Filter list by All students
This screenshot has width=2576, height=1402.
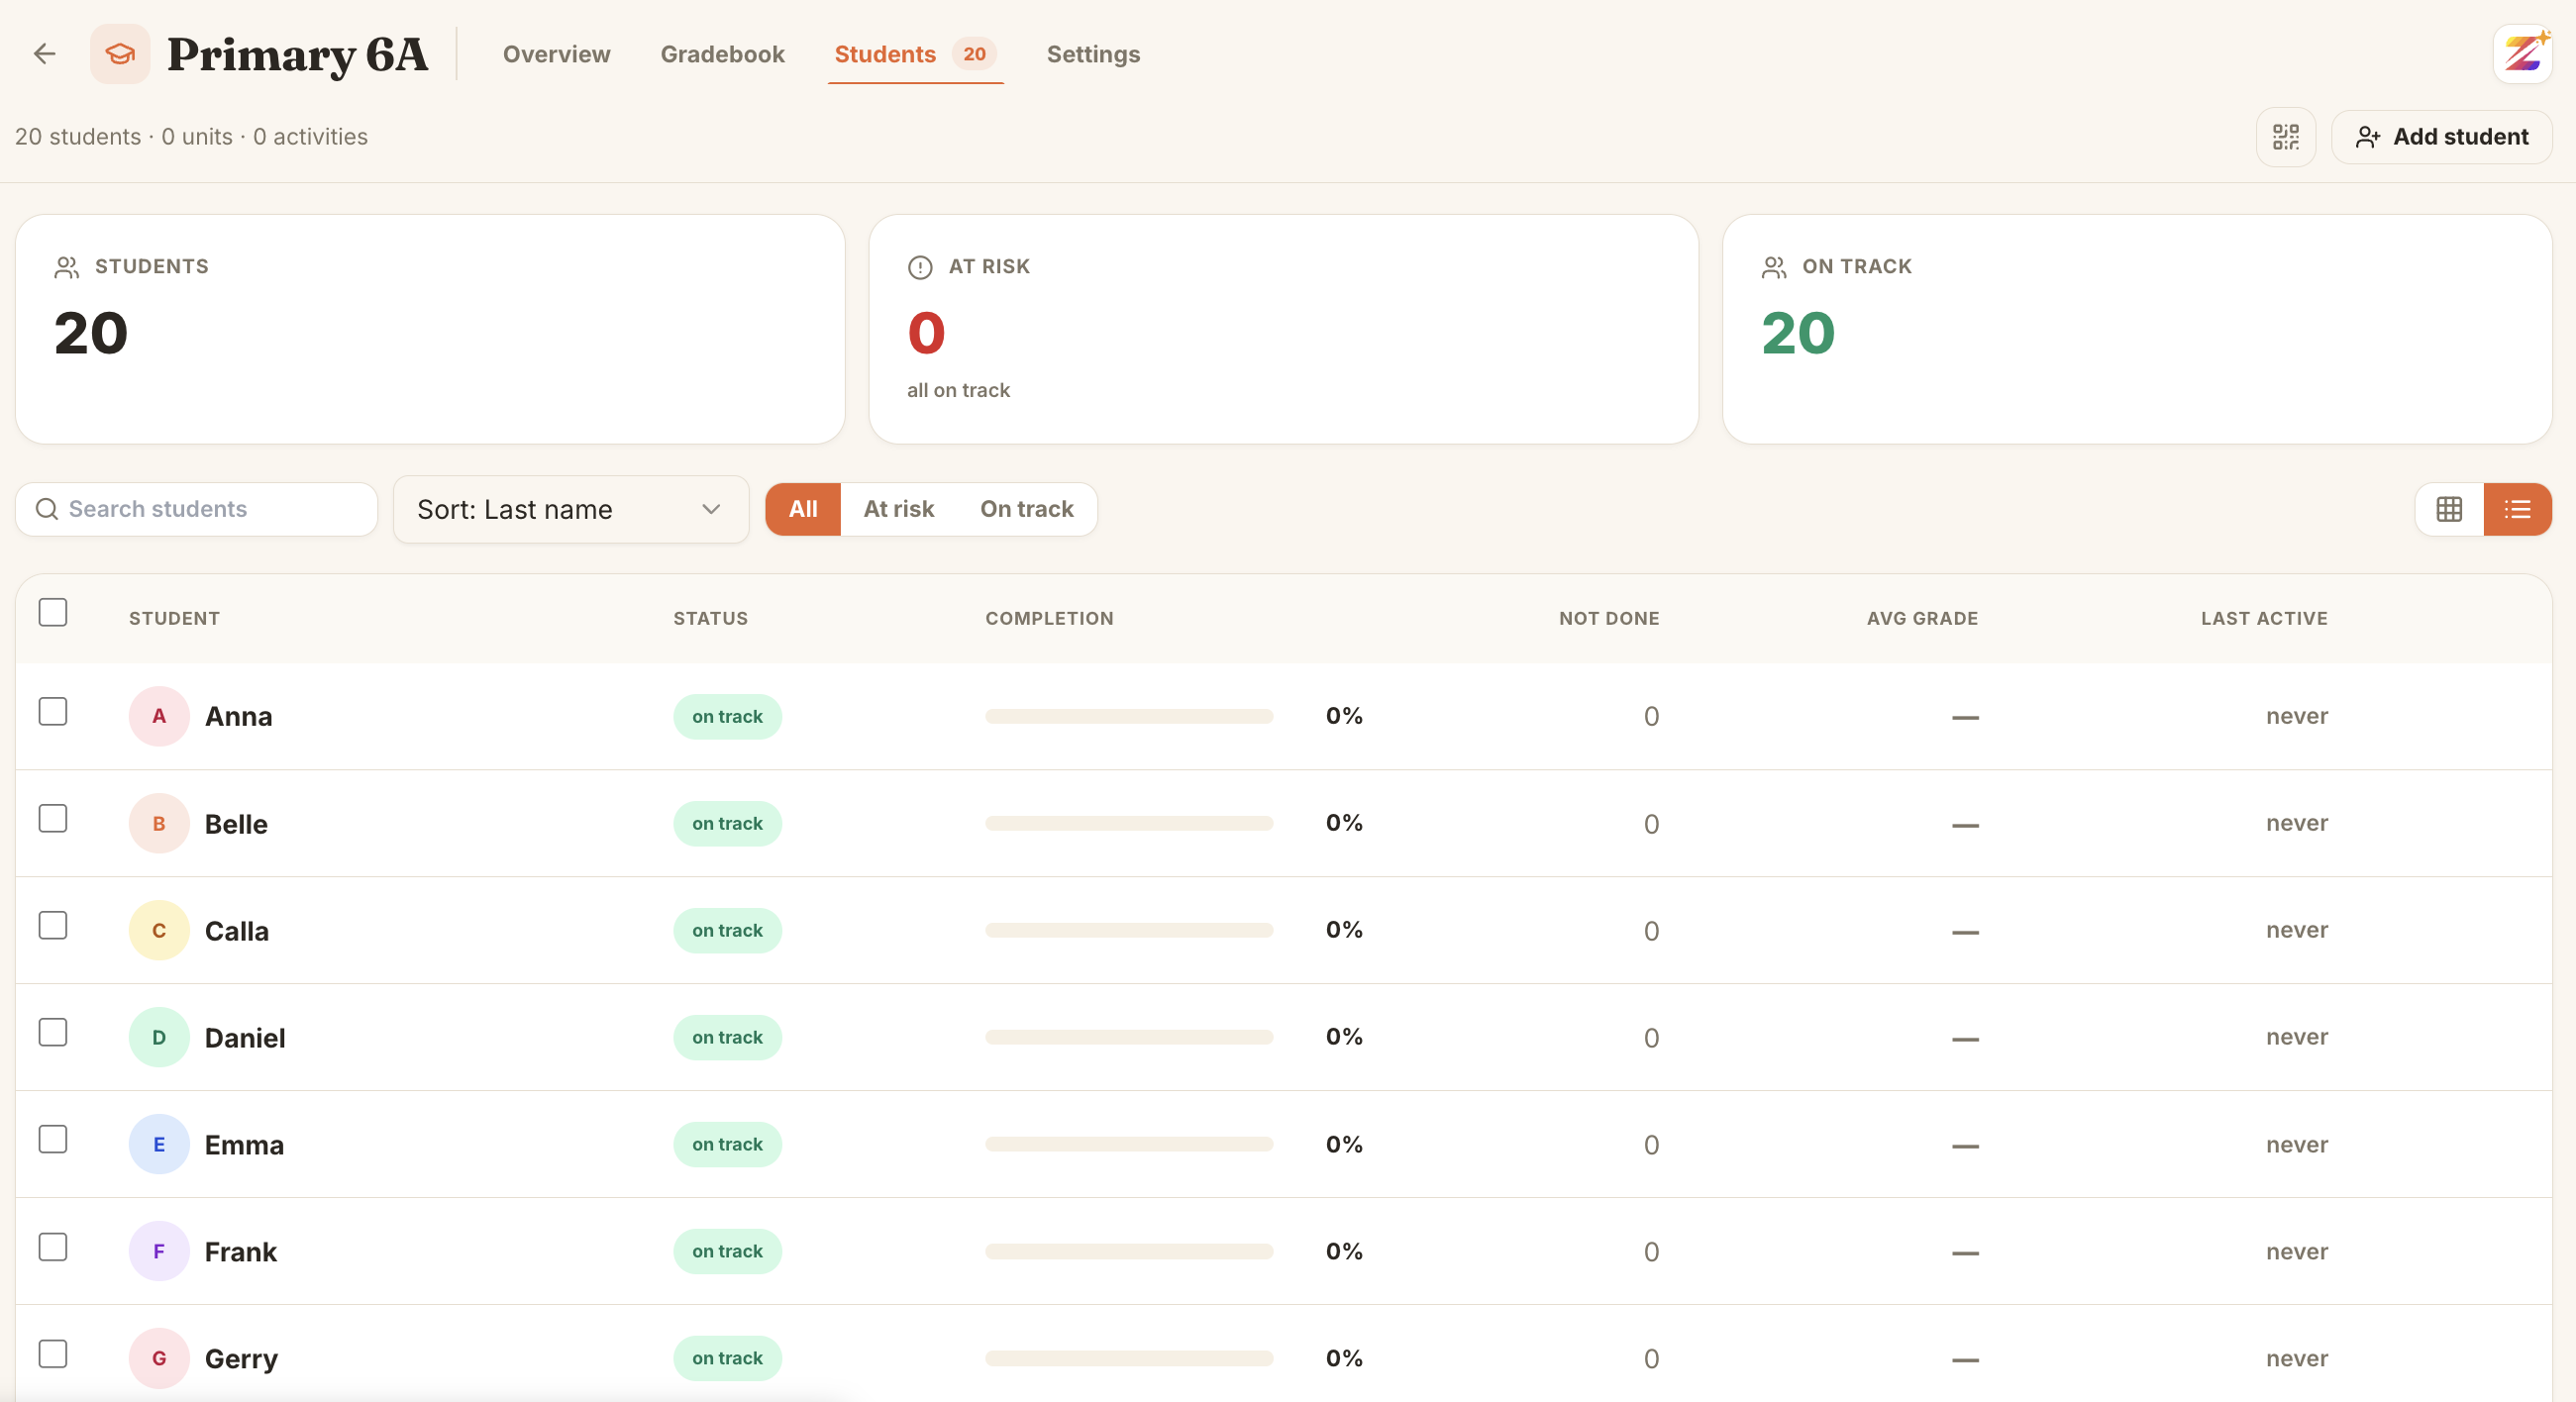click(x=803, y=509)
